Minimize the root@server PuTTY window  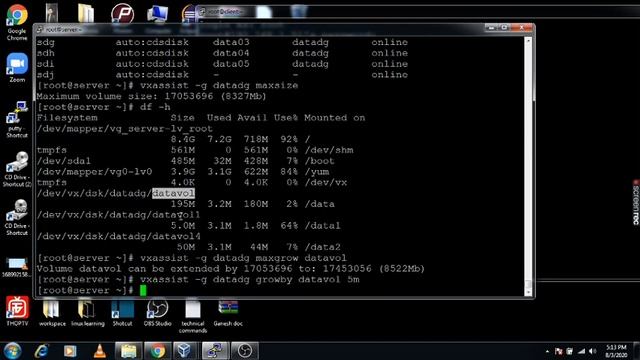(x=491, y=28)
